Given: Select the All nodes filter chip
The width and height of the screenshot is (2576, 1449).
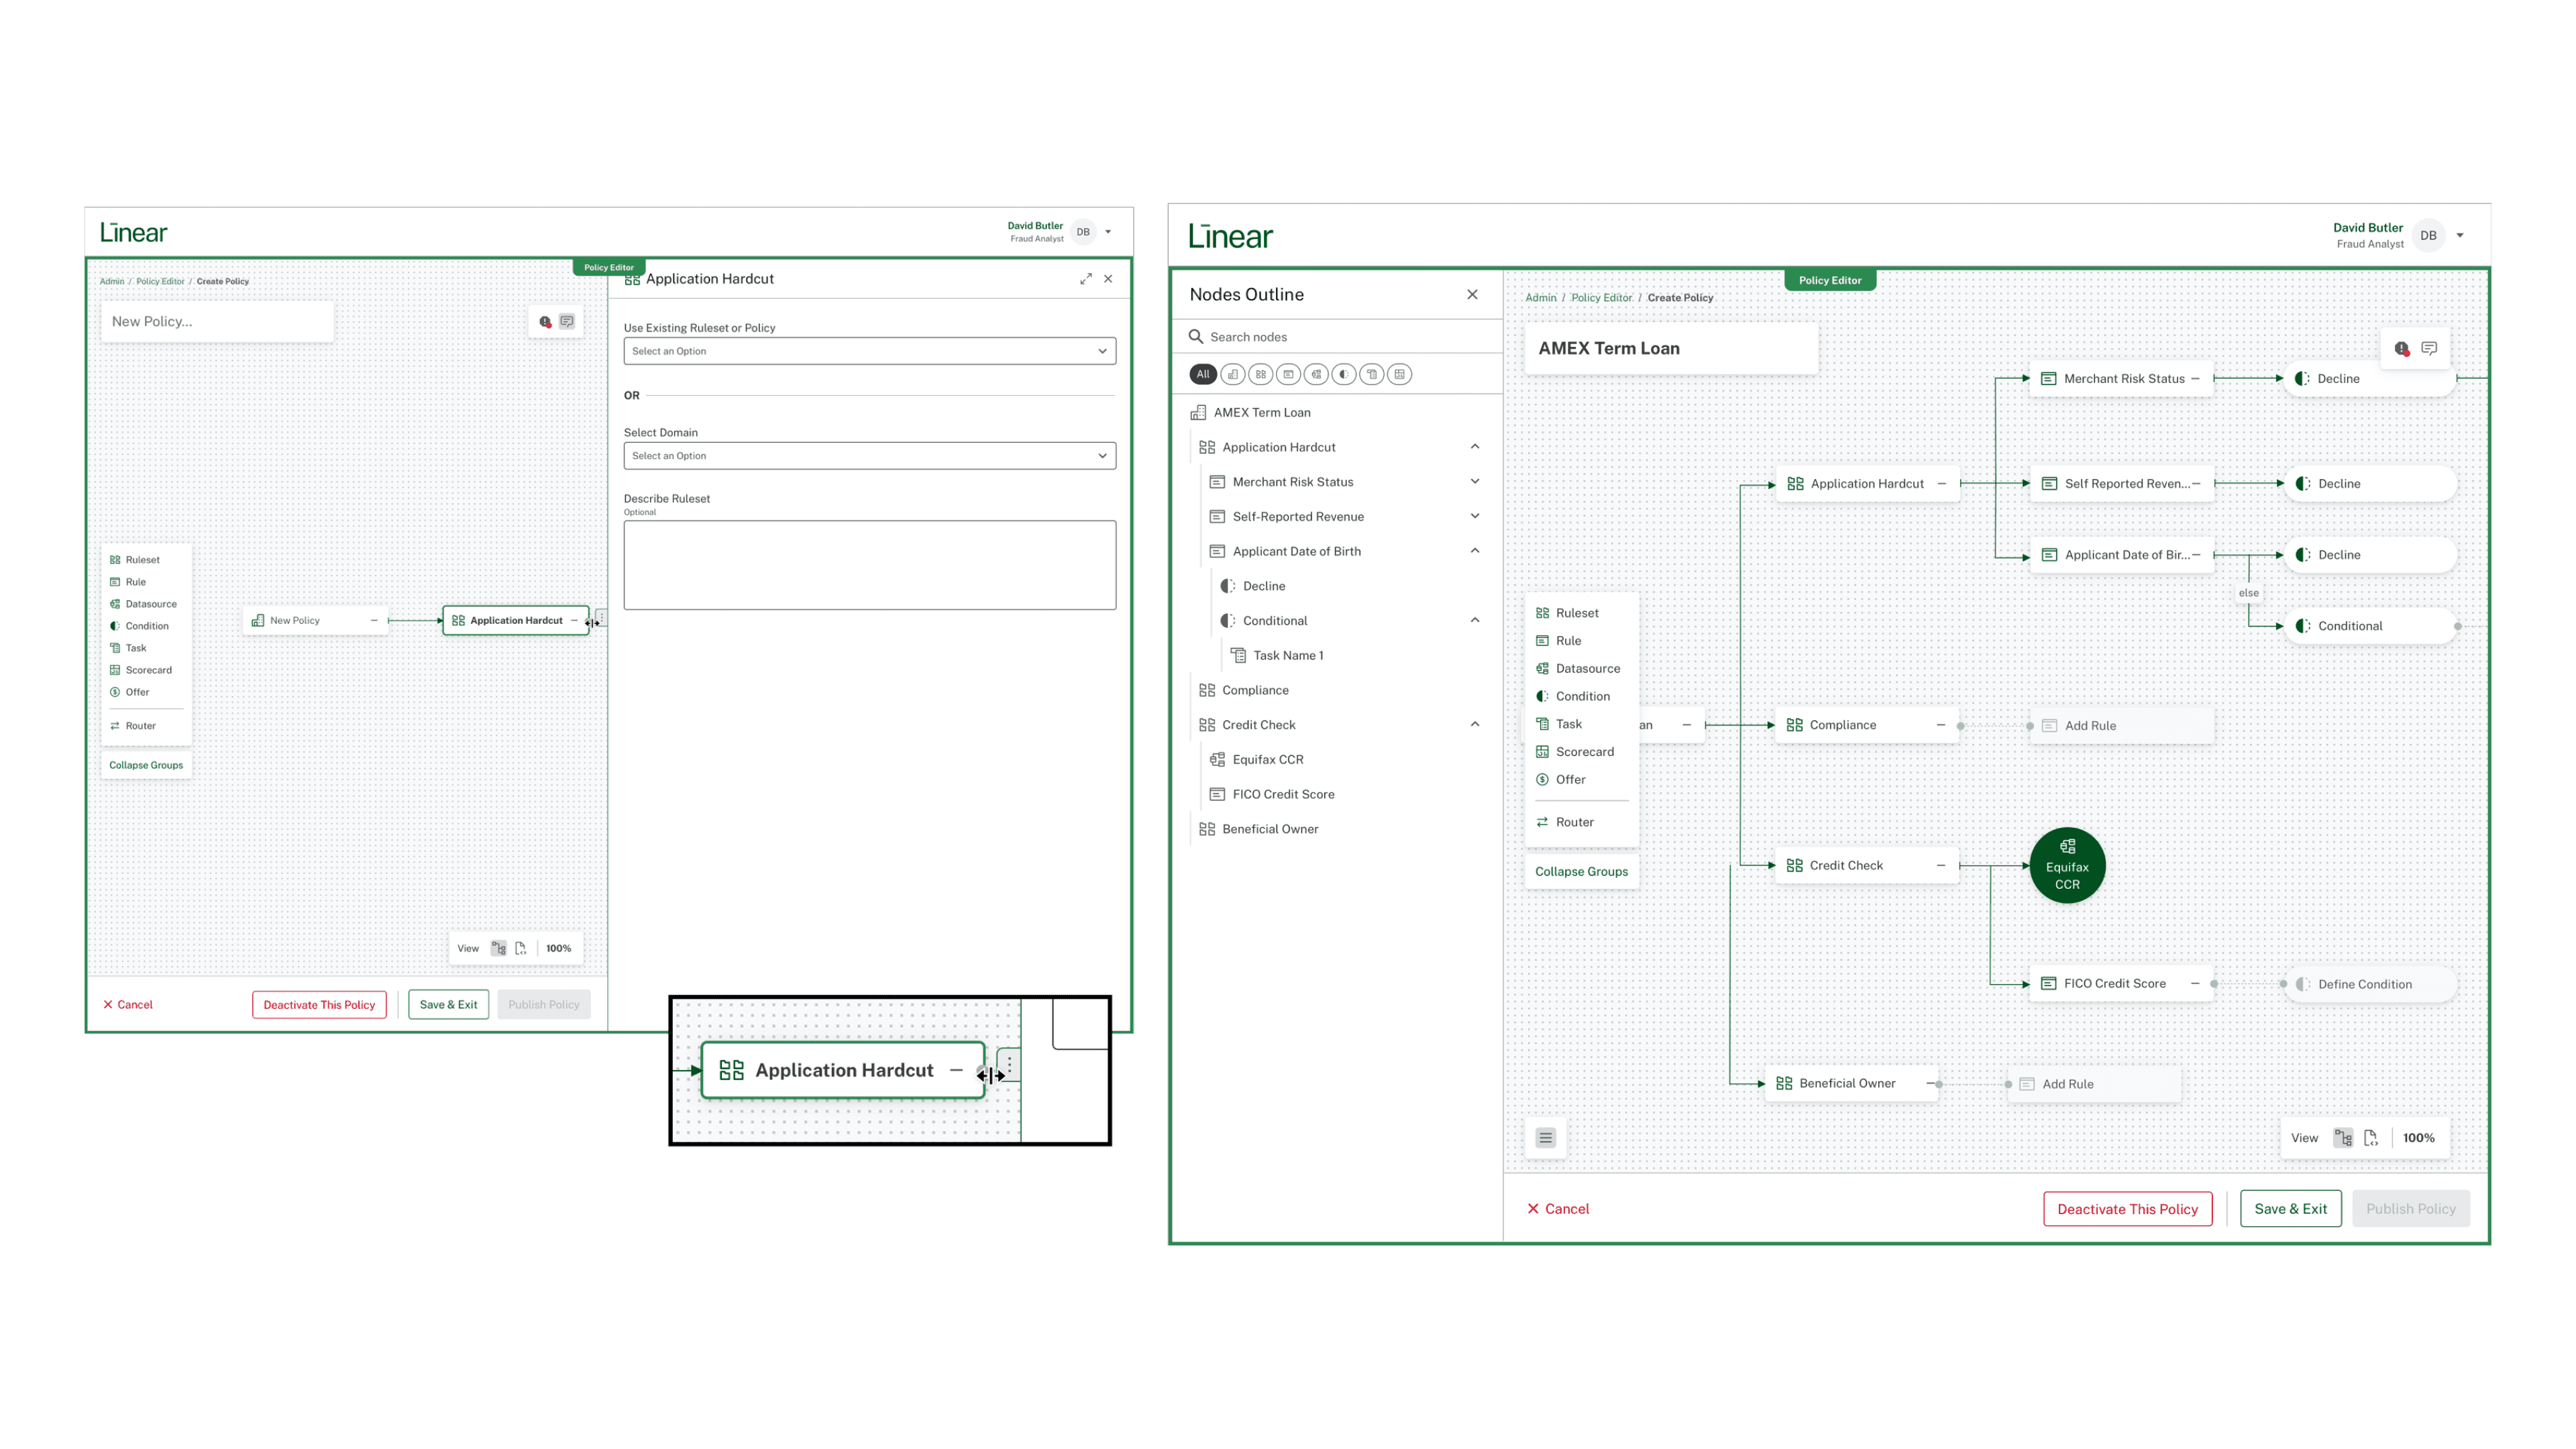Looking at the screenshot, I should 1203,374.
